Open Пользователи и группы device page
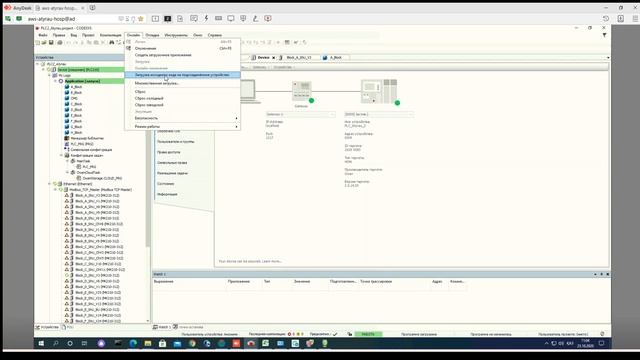The image size is (640, 360). pyautogui.click(x=176, y=142)
